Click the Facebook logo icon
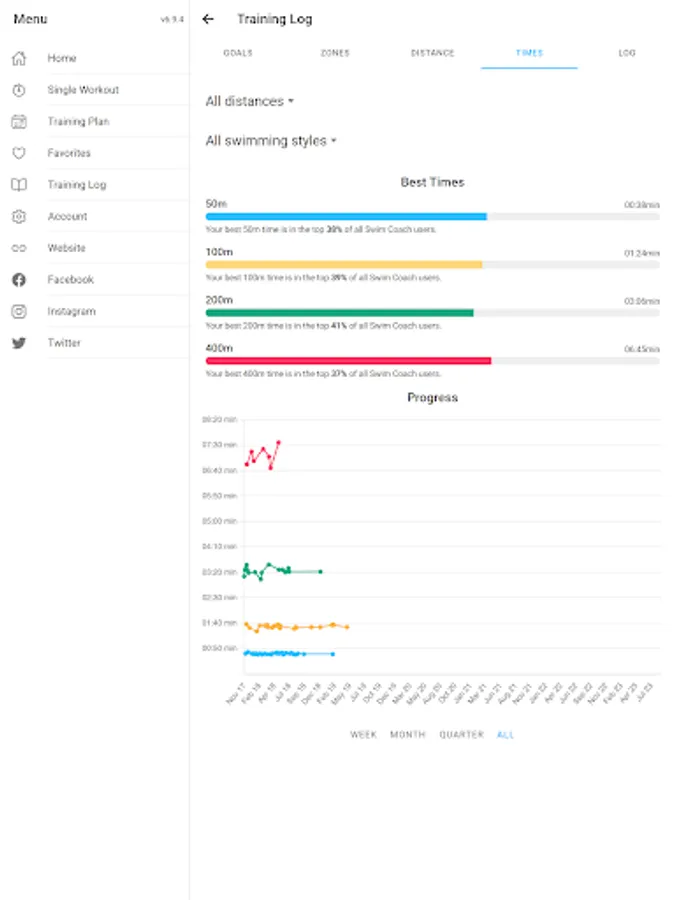The width and height of the screenshot is (675, 900). click(x=19, y=280)
